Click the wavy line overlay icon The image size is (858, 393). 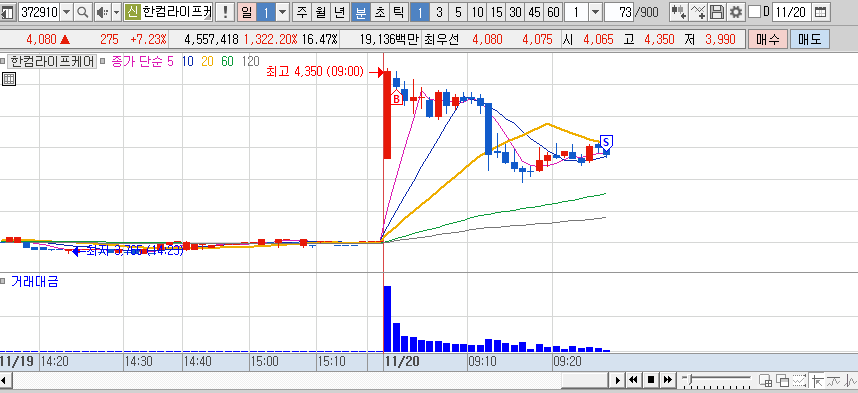pyautogui.click(x=834, y=380)
